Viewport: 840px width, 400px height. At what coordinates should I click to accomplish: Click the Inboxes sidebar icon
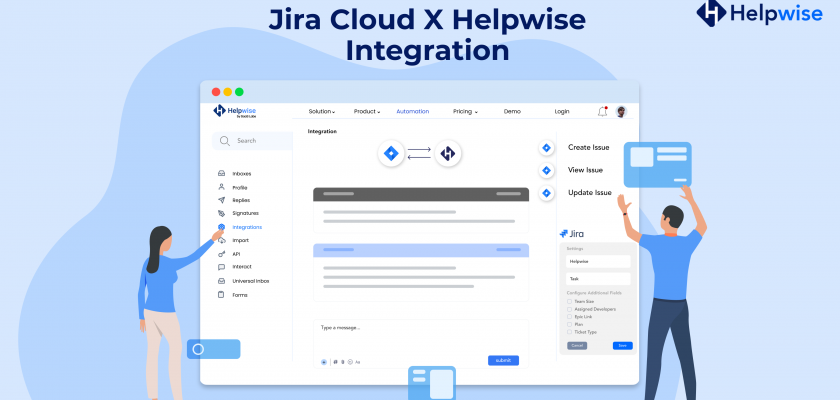(x=221, y=173)
